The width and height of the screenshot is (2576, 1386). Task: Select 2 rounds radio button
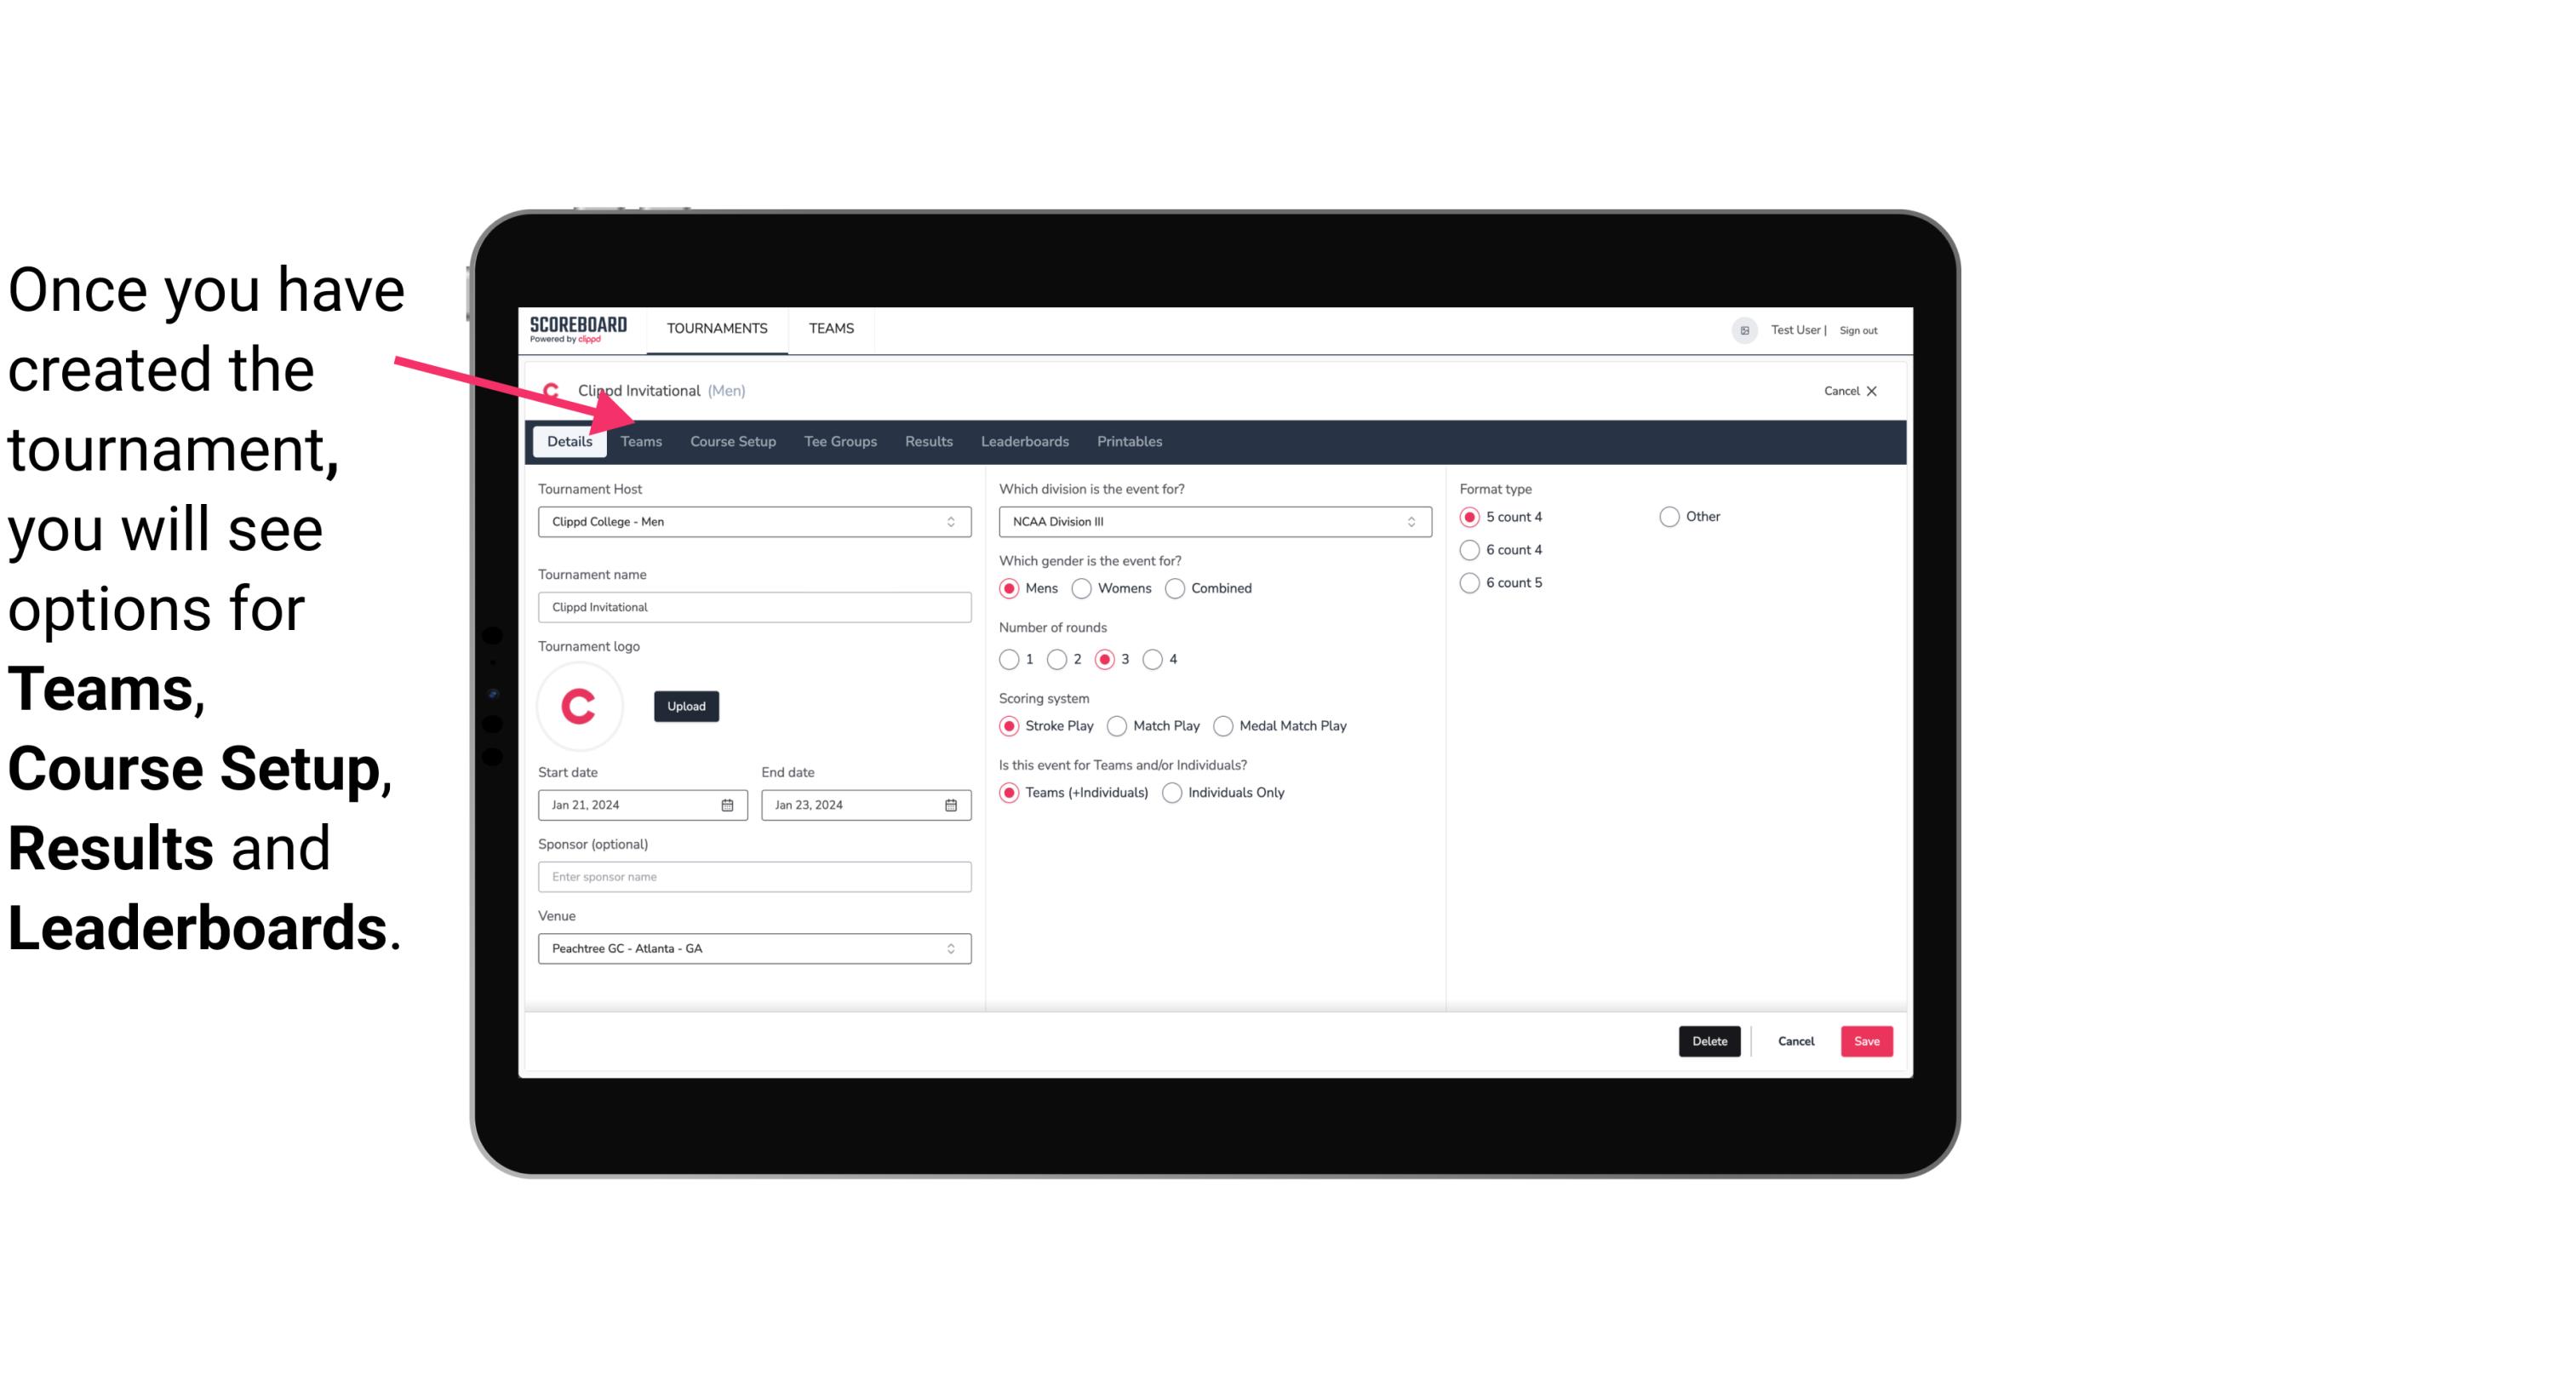1061,659
